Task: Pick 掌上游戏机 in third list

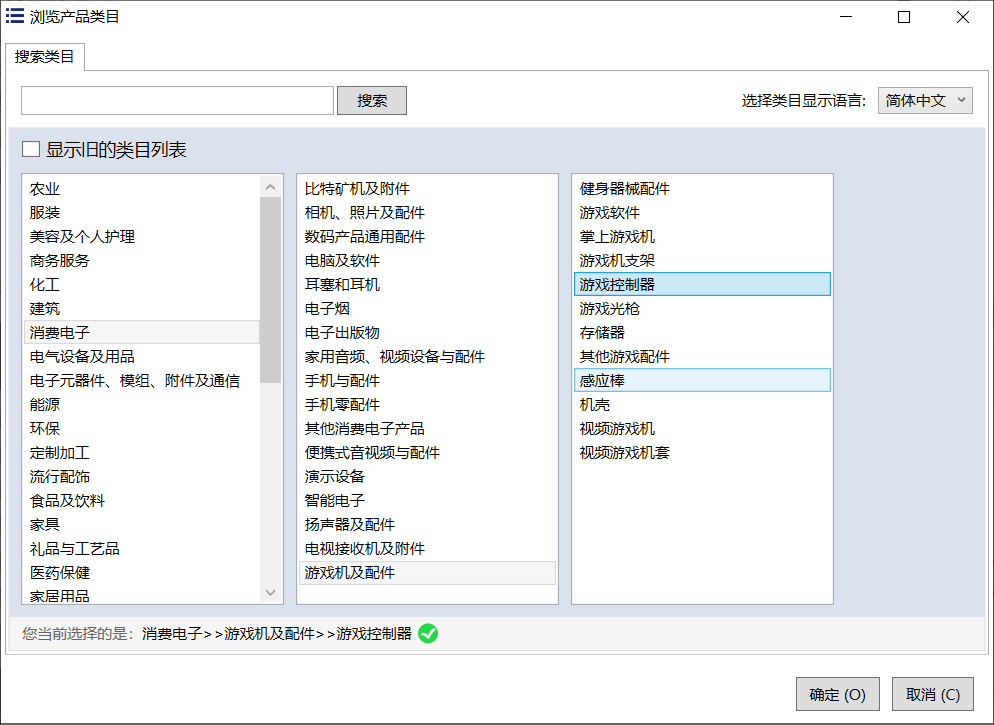Action: (702, 237)
